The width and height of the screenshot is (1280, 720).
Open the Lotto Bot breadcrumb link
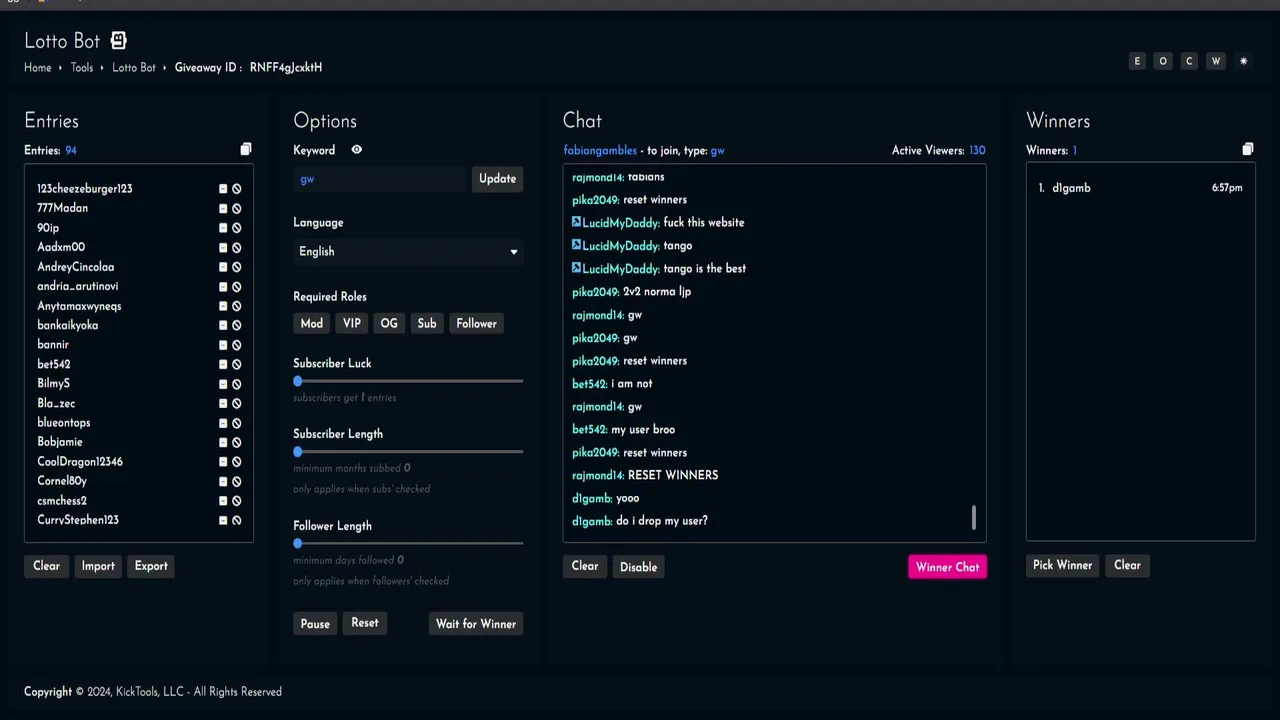[134, 68]
